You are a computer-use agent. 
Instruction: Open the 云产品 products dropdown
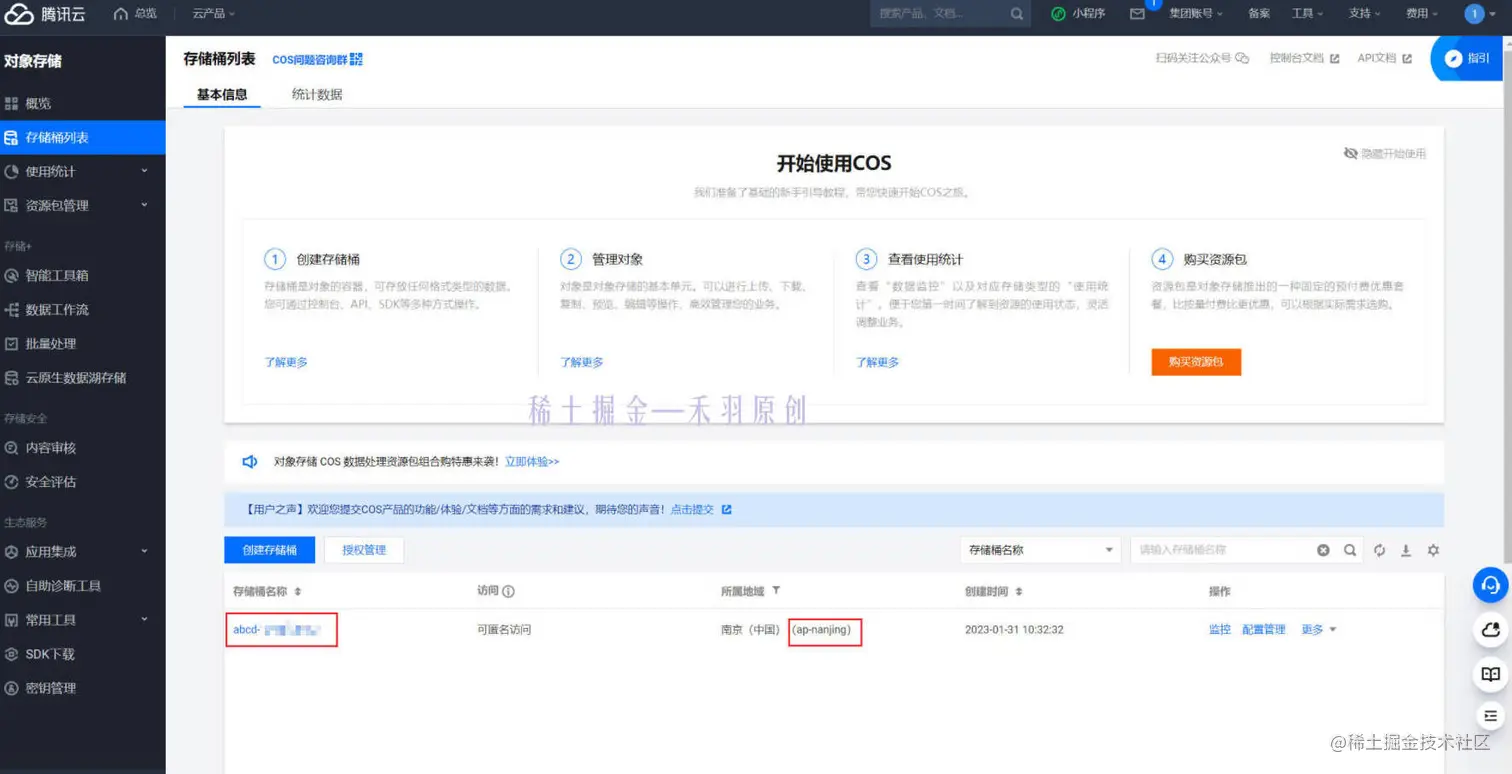pos(214,14)
